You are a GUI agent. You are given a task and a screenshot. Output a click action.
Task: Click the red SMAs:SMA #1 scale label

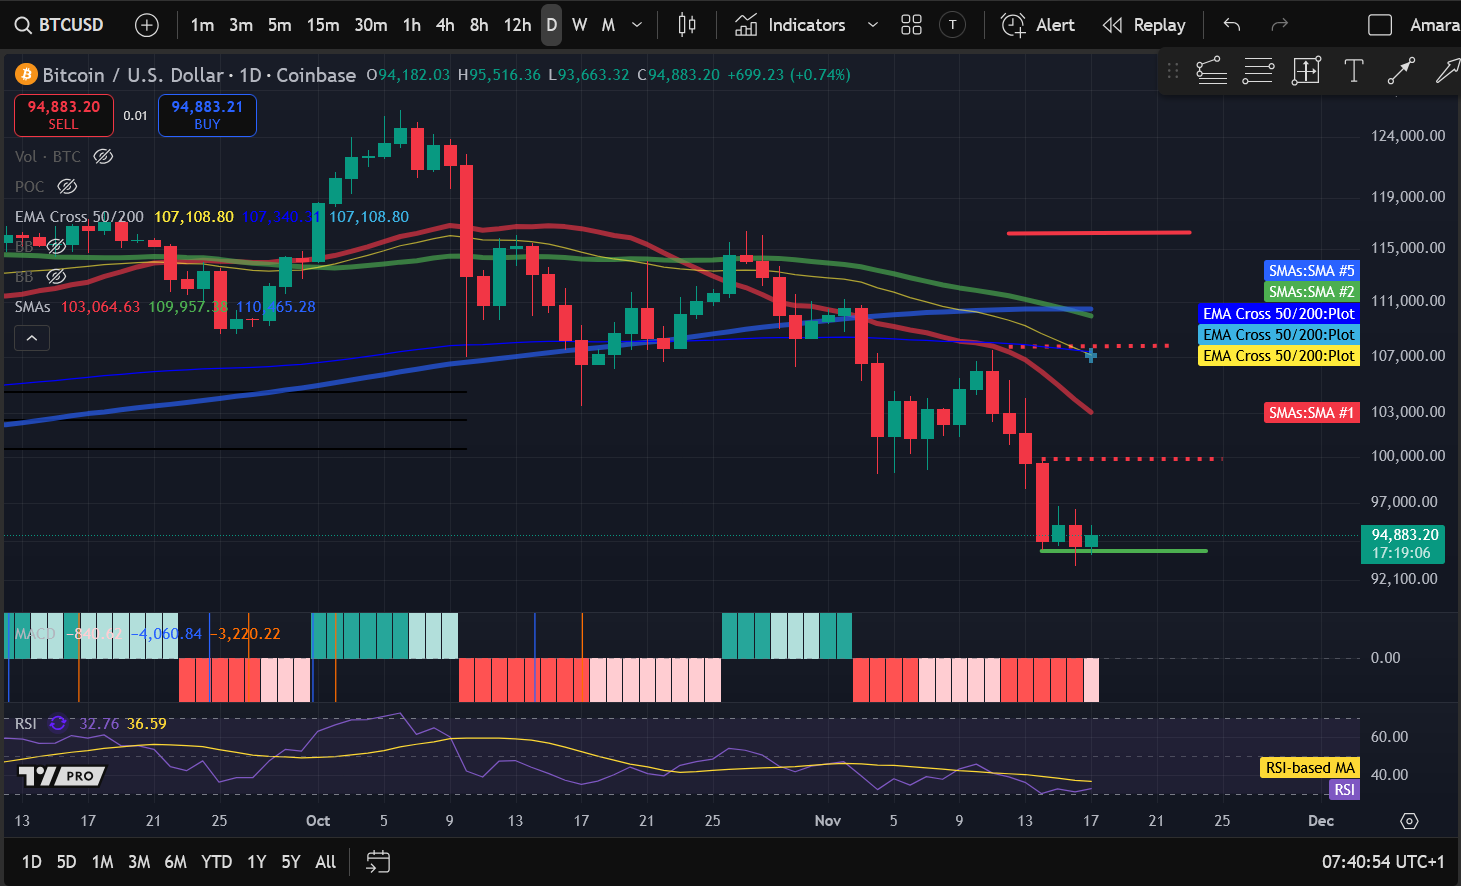point(1311,413)
